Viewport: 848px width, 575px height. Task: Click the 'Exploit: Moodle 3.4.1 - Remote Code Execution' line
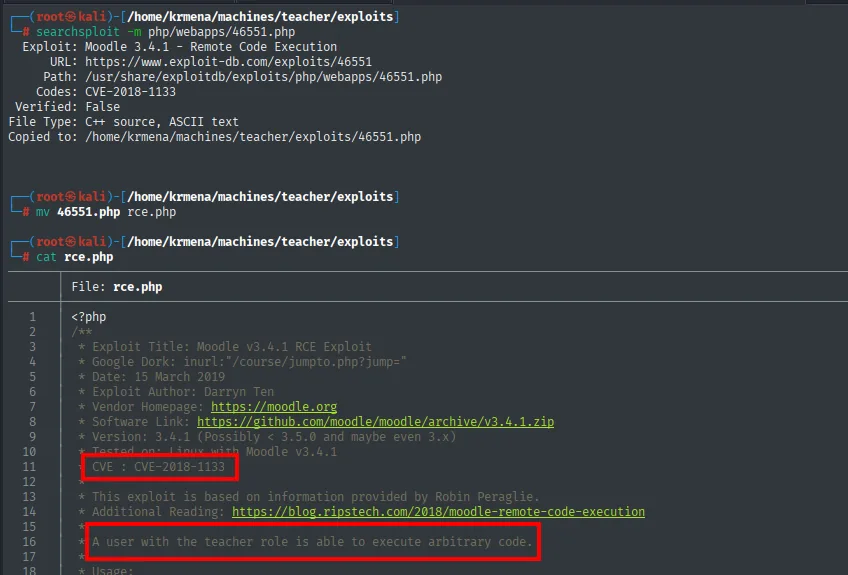180,47
